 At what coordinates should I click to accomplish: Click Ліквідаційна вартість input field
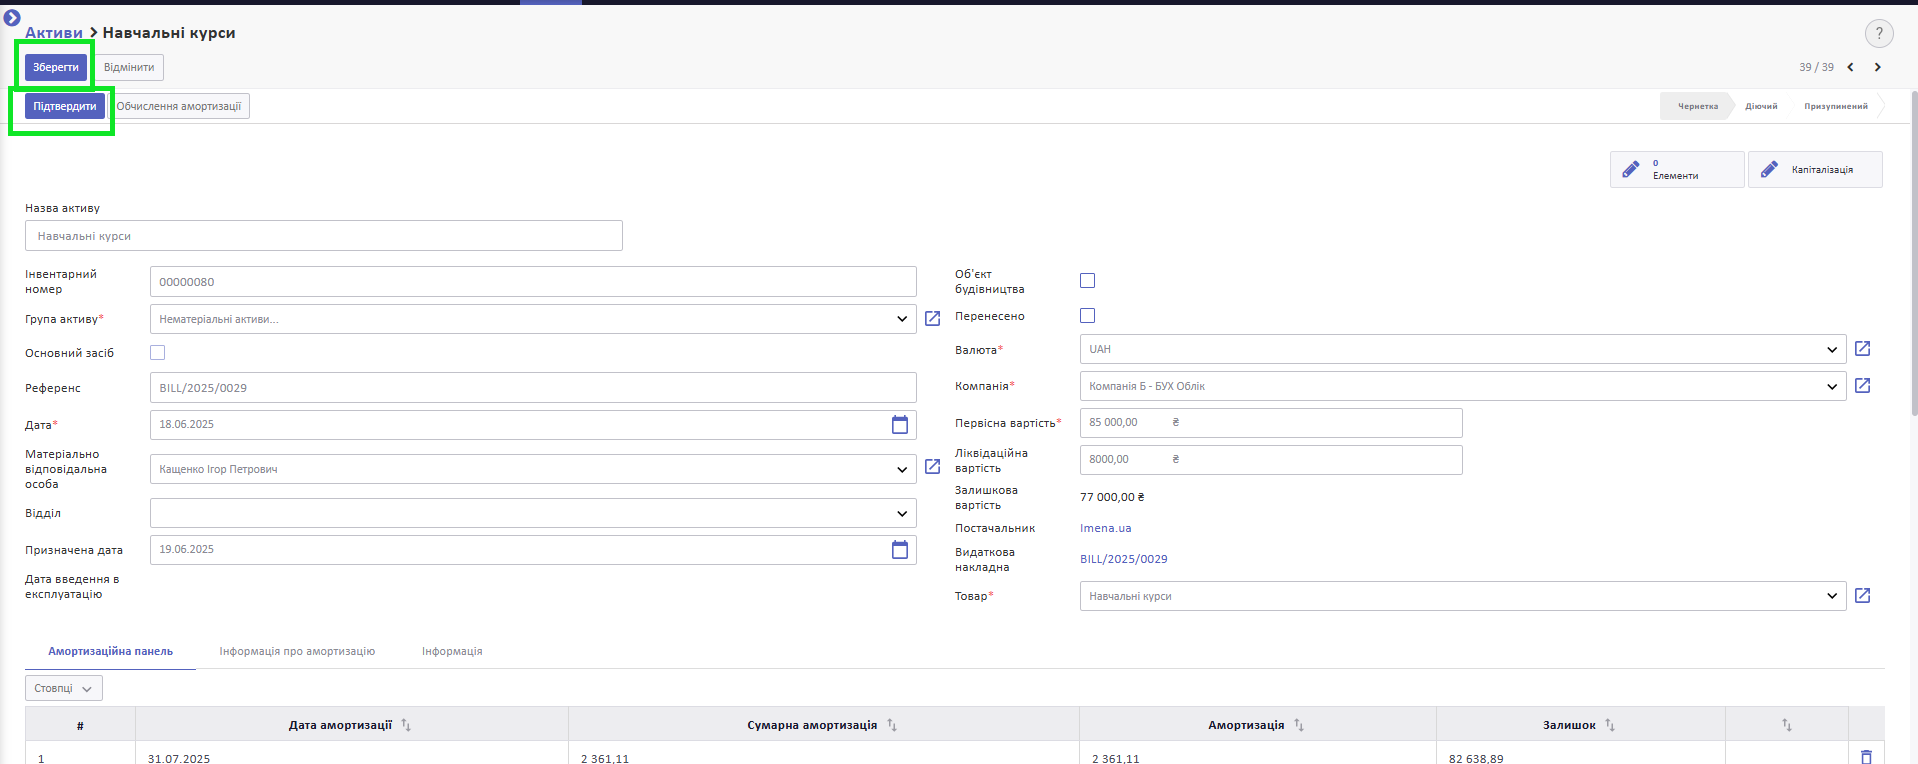(1271, 460)
